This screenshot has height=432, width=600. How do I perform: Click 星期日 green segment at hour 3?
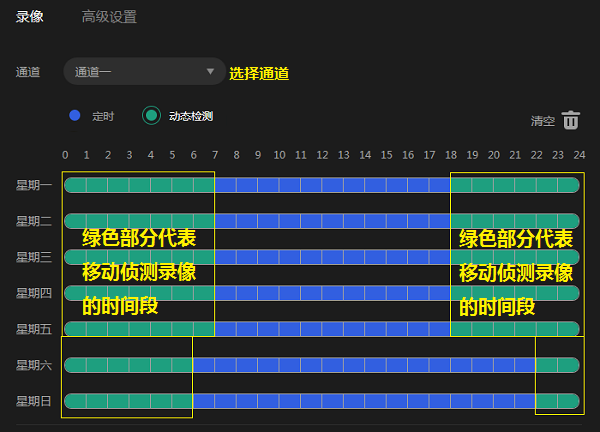[139, 401]
